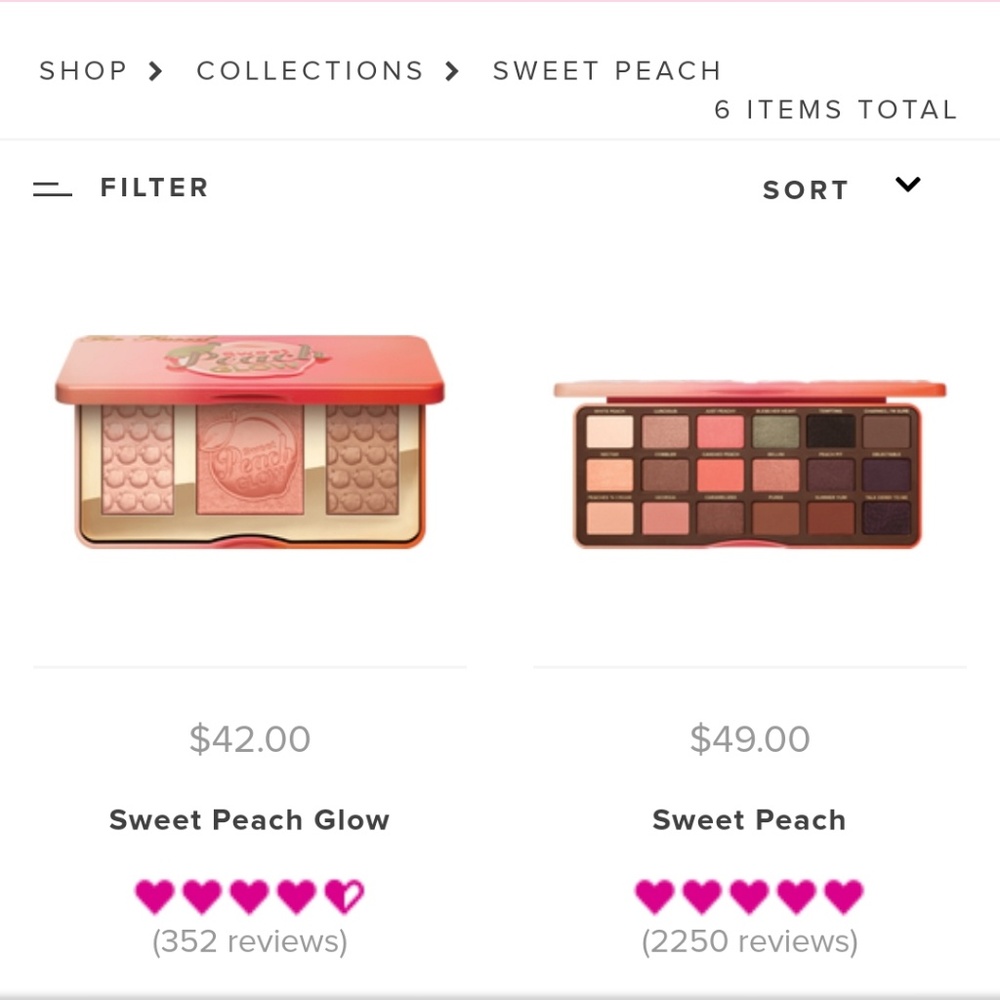Expand filter options via FILTER control
The height and width of the screenshot is (1000, 1000).
154,187
